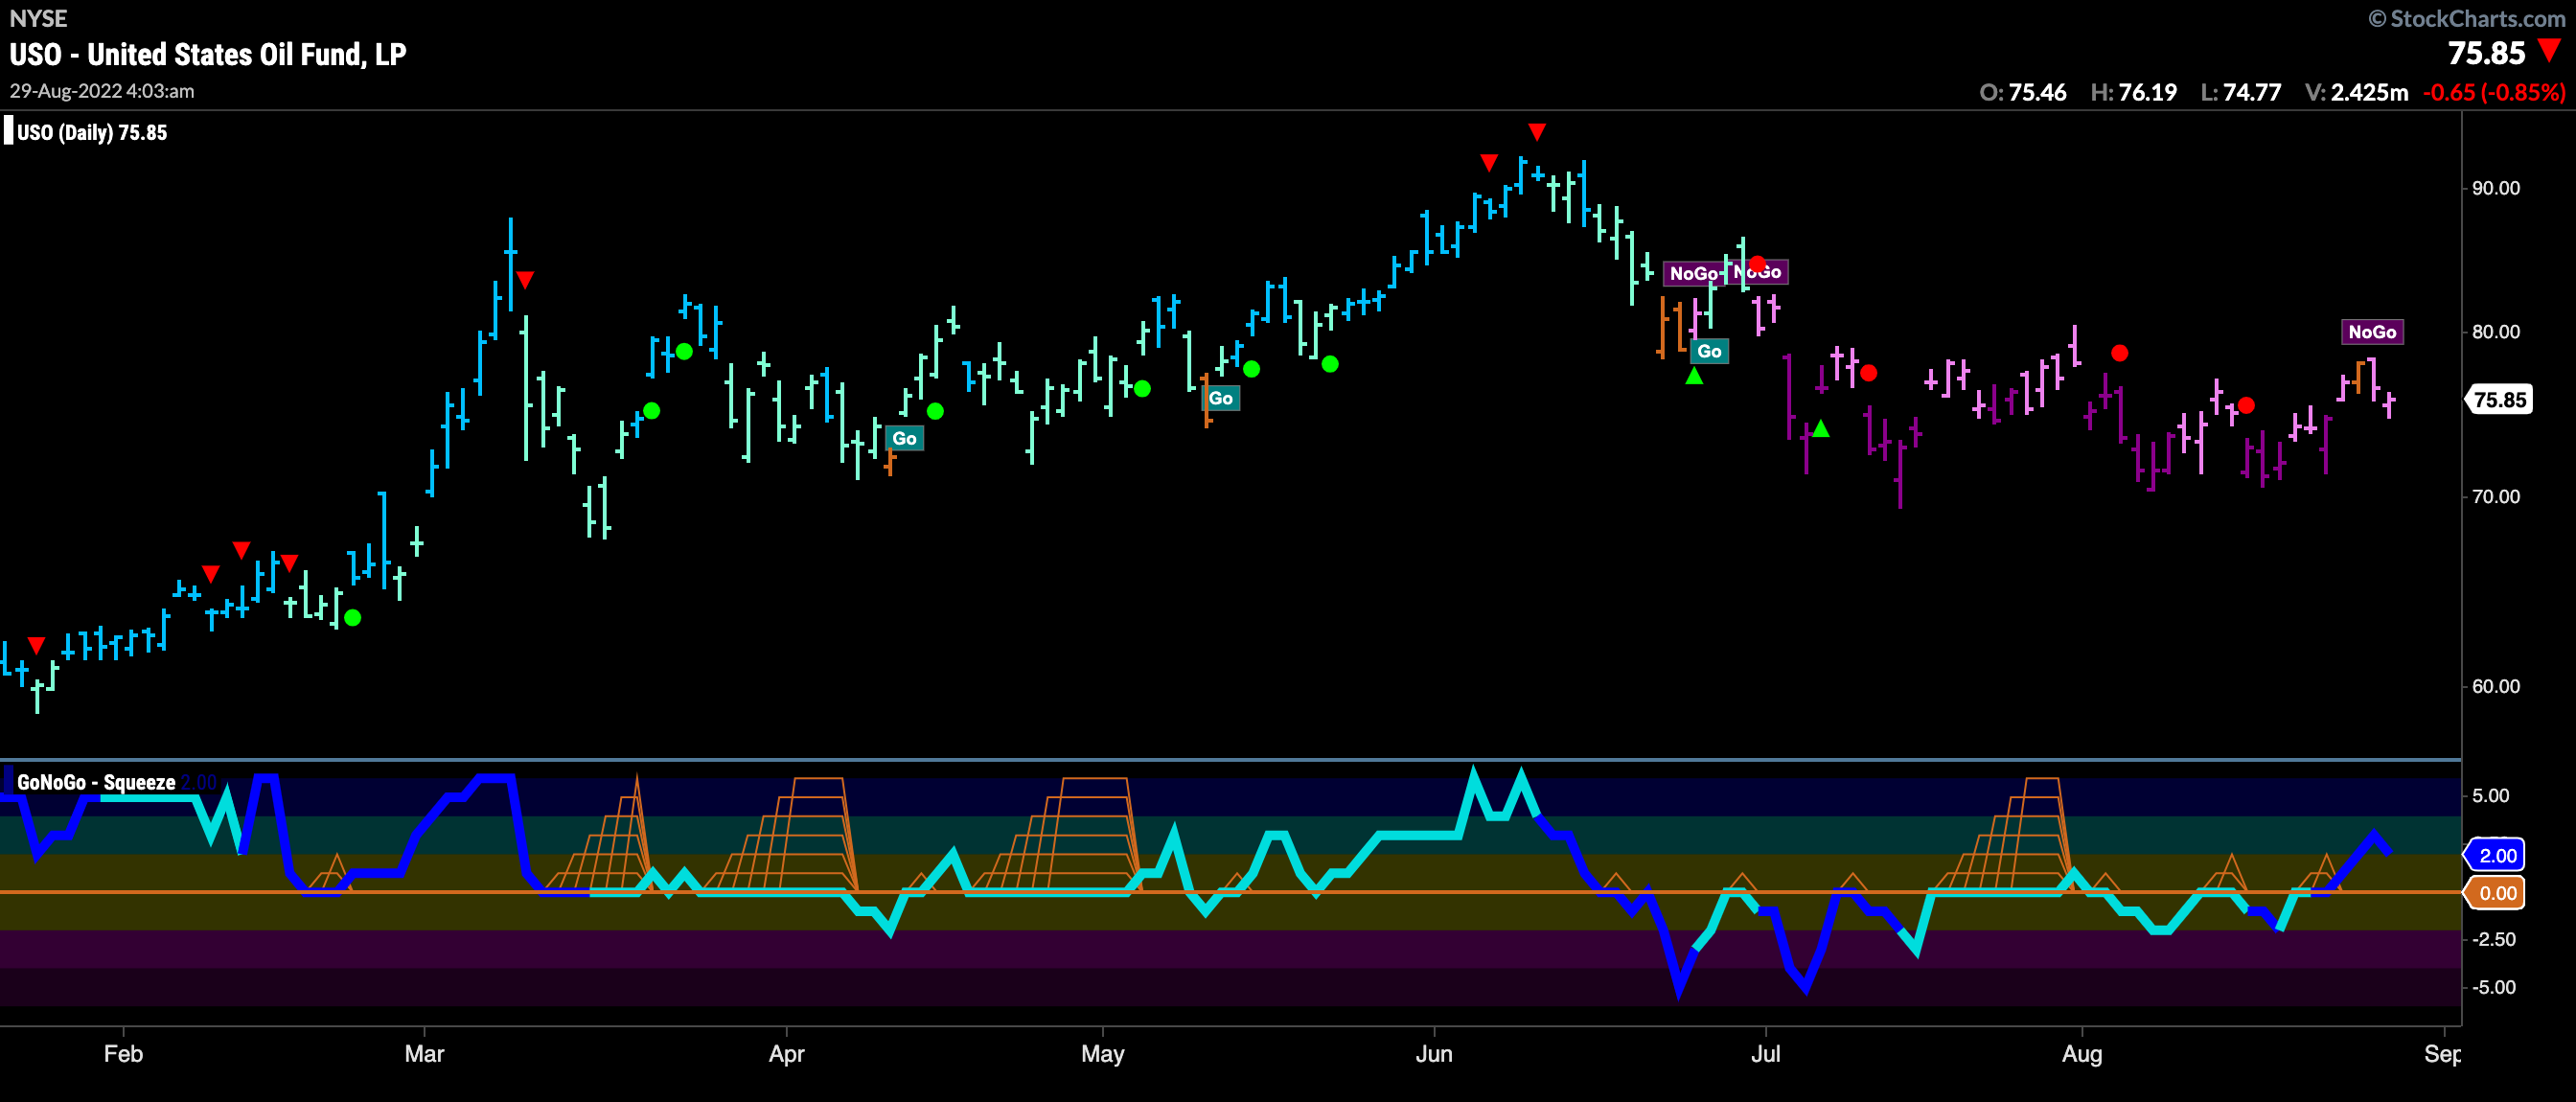This screenshot has width=2576, height=1102.
Task: Click the current price label 75.85 on axis
Action: (2499, 400)
